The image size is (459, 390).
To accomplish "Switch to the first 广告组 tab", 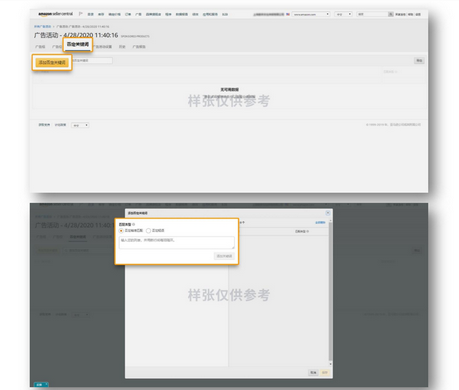I will point(40,47).
